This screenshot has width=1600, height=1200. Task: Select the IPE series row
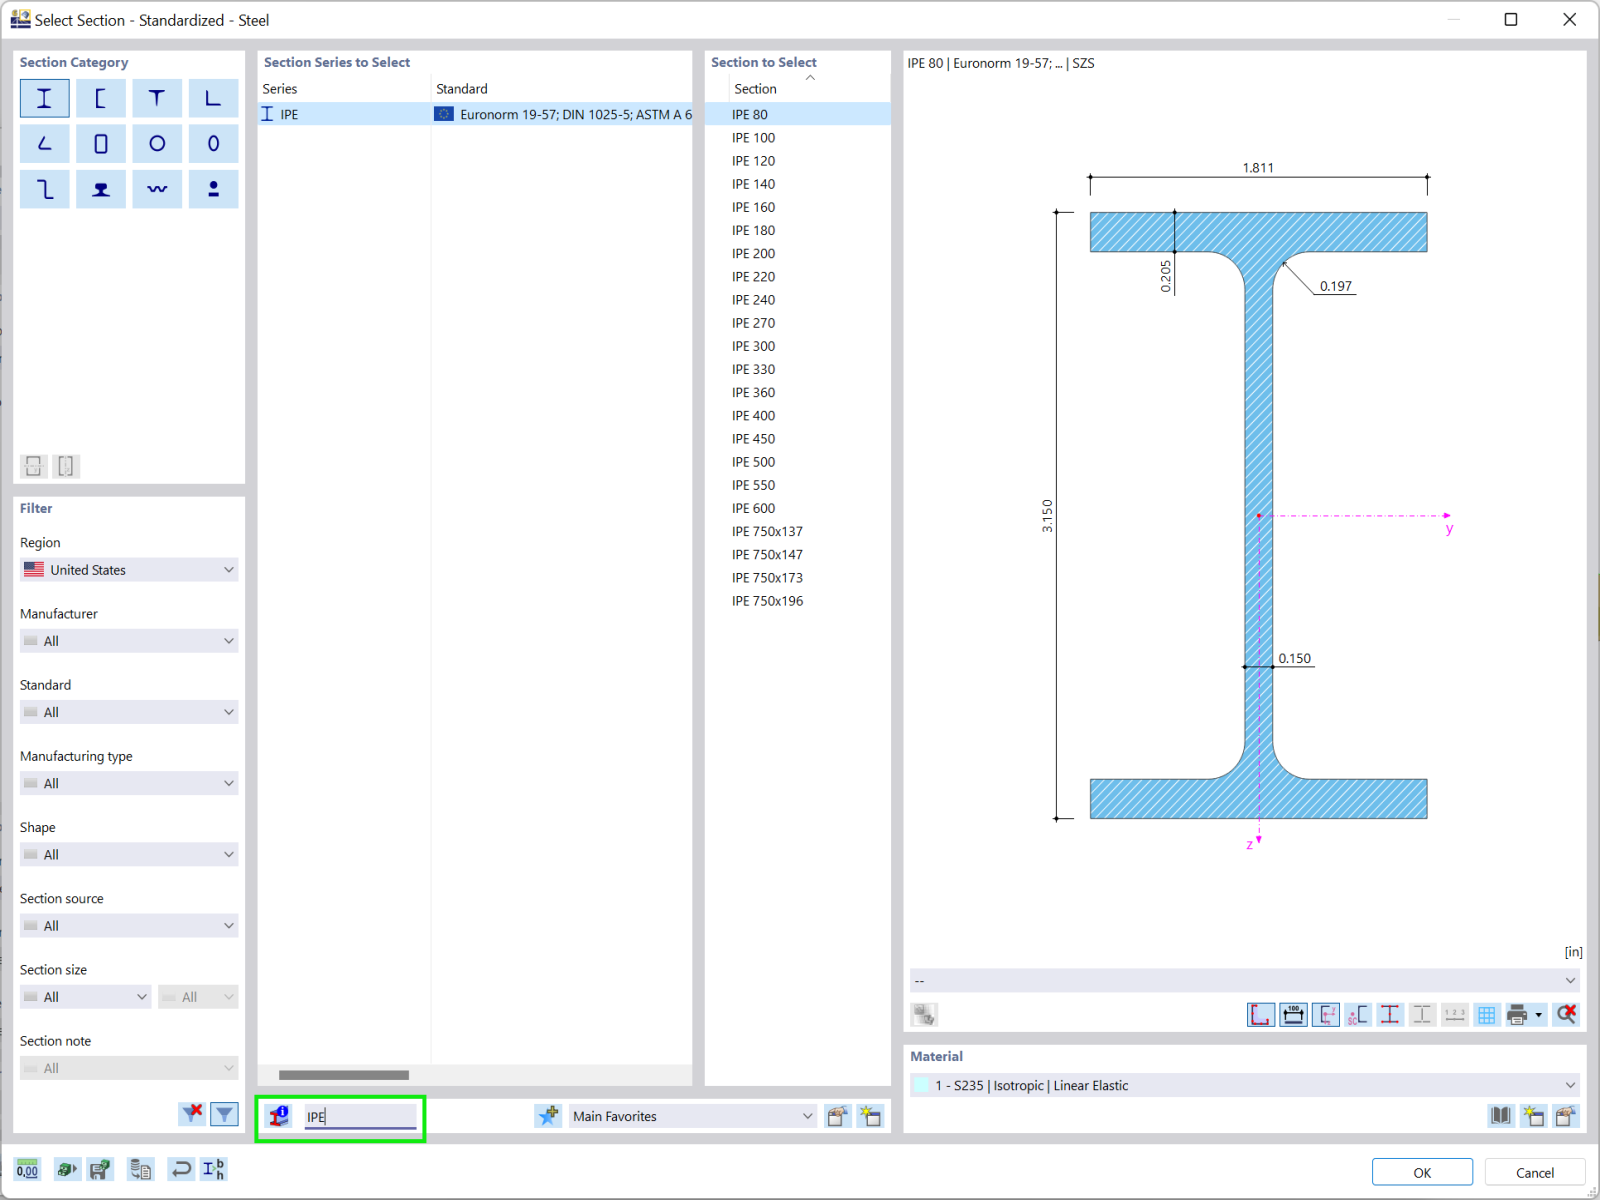tap(475, 114)
